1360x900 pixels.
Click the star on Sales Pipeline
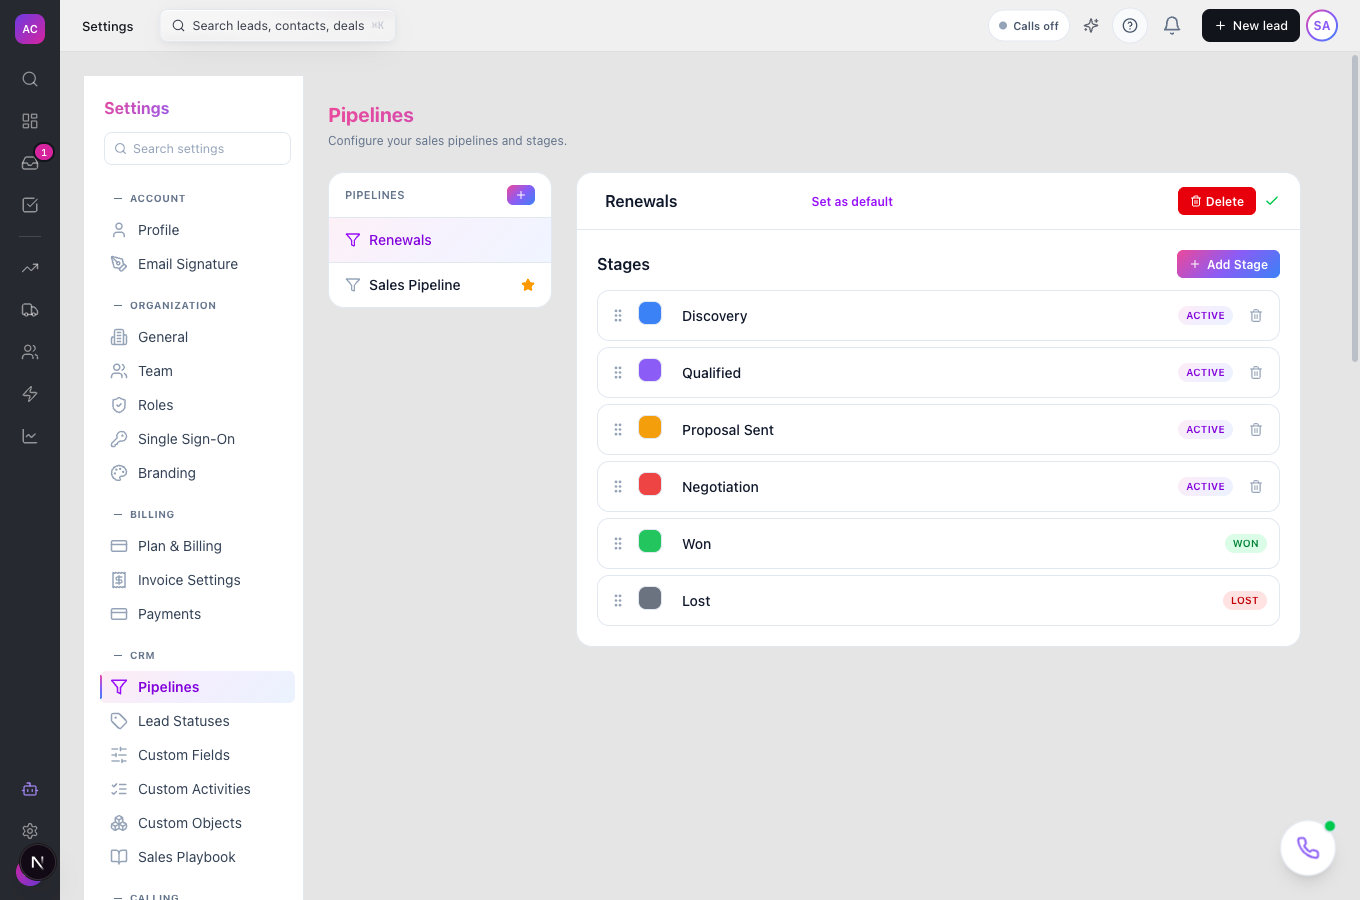[528, 285]
